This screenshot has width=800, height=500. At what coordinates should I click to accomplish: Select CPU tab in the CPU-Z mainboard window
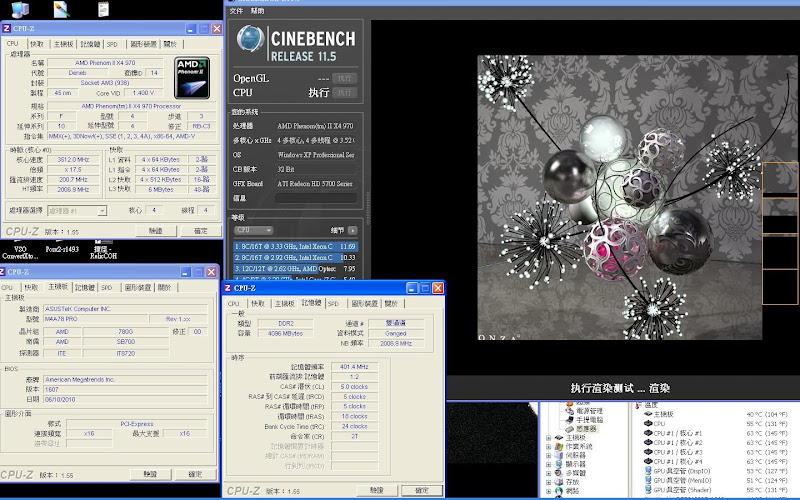pyautogui.click(x=8, y=288)
